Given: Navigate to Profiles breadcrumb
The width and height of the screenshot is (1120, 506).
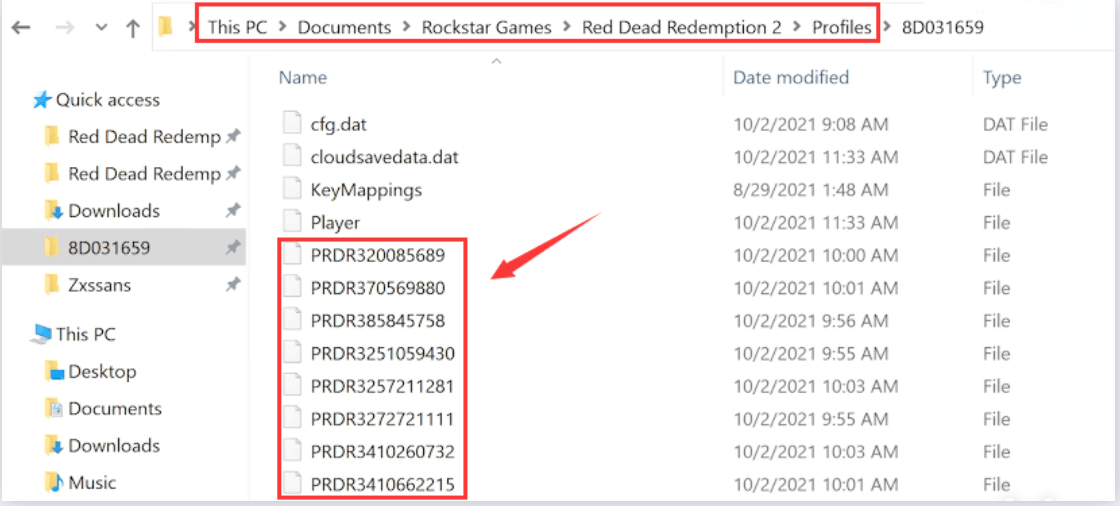Looking at the screenshot, I should coord(842,28).
